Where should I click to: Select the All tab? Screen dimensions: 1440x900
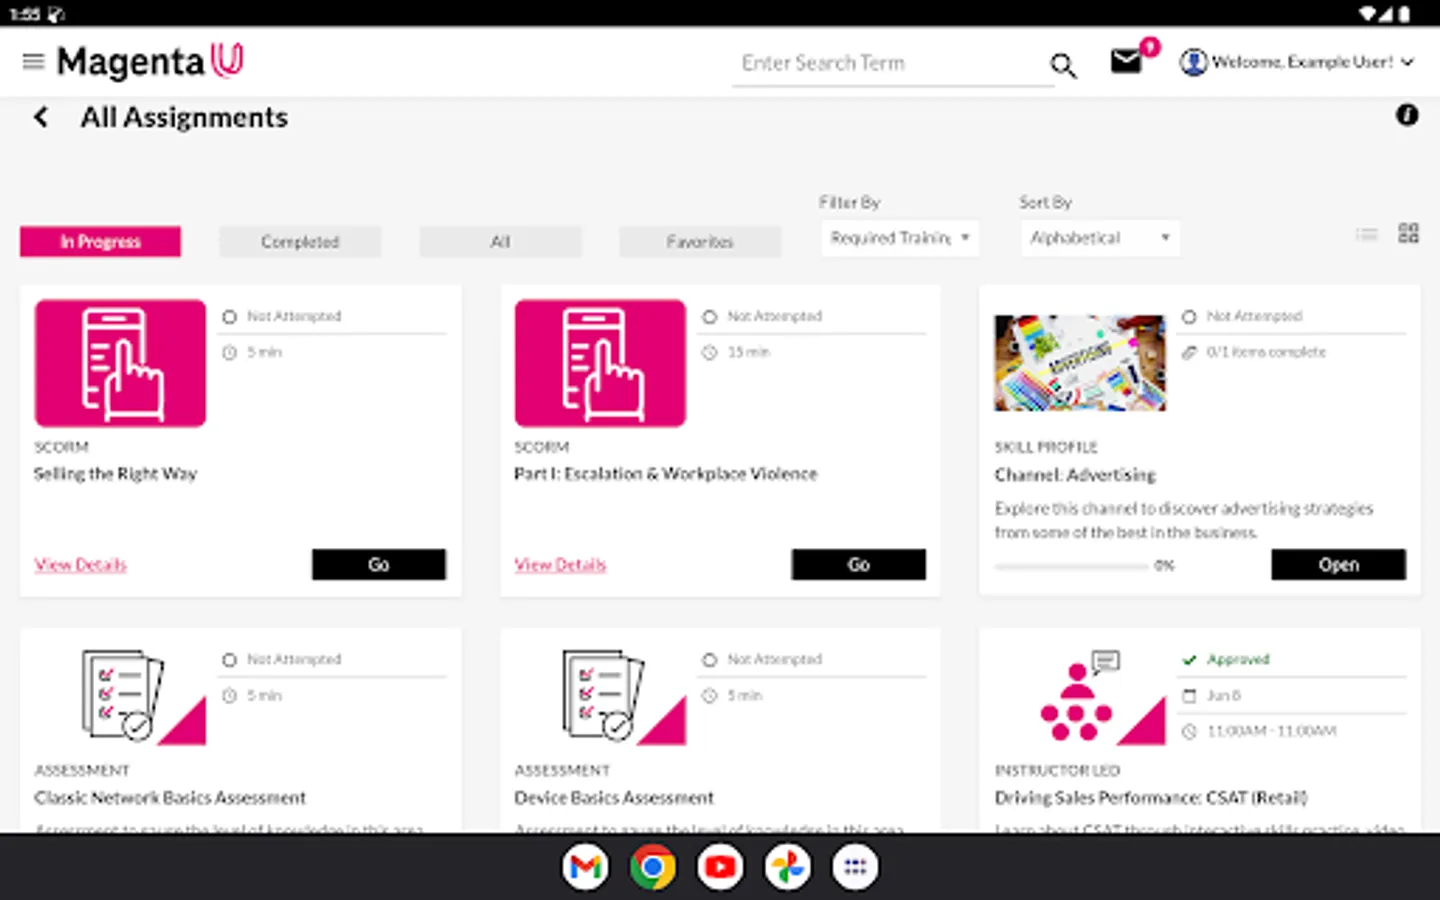pyautogui.click(x=500, y=242)
